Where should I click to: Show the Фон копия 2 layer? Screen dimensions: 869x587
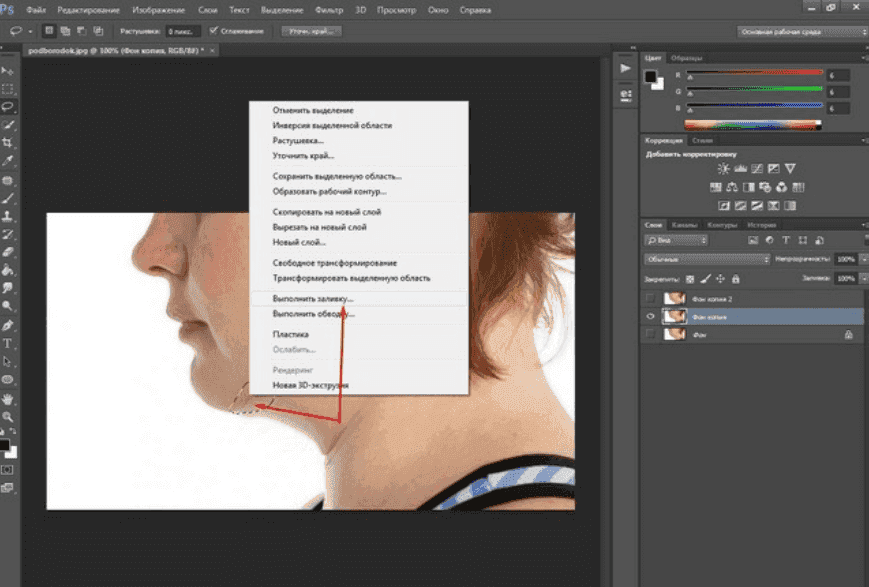tap(651, 299)
